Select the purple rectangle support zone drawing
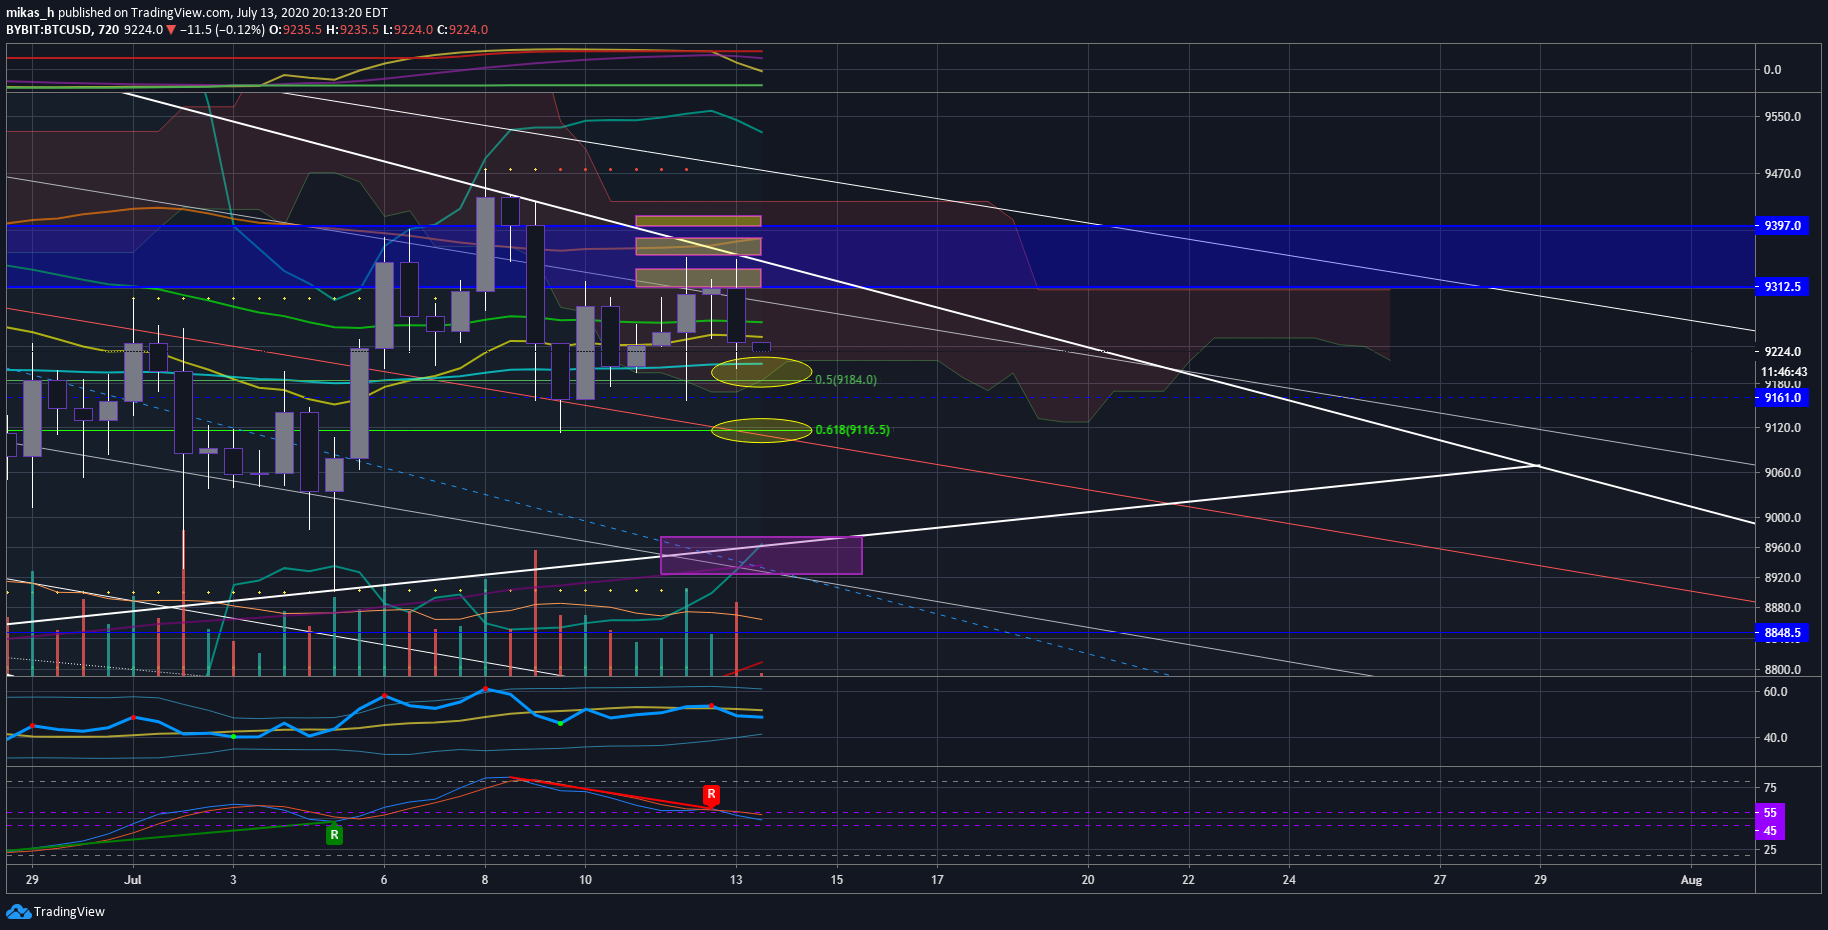The width and height of the screenshot is (1828, 930). (761, 555)
